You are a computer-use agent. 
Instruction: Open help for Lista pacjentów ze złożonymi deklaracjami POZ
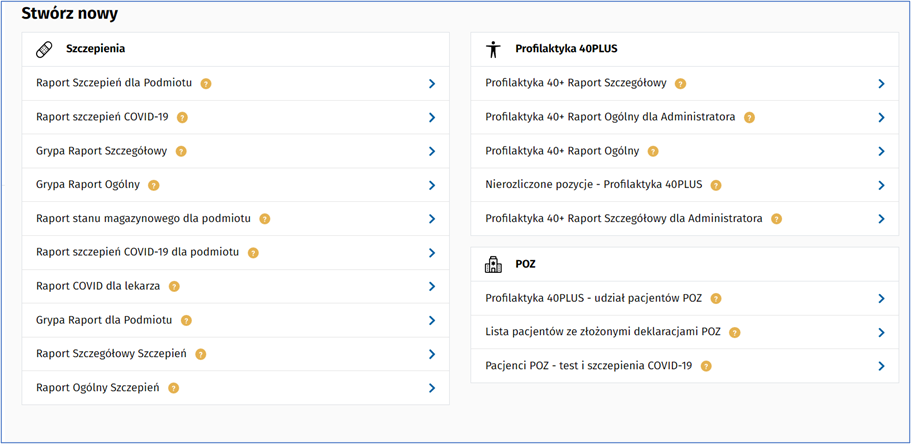pos(735,332)
